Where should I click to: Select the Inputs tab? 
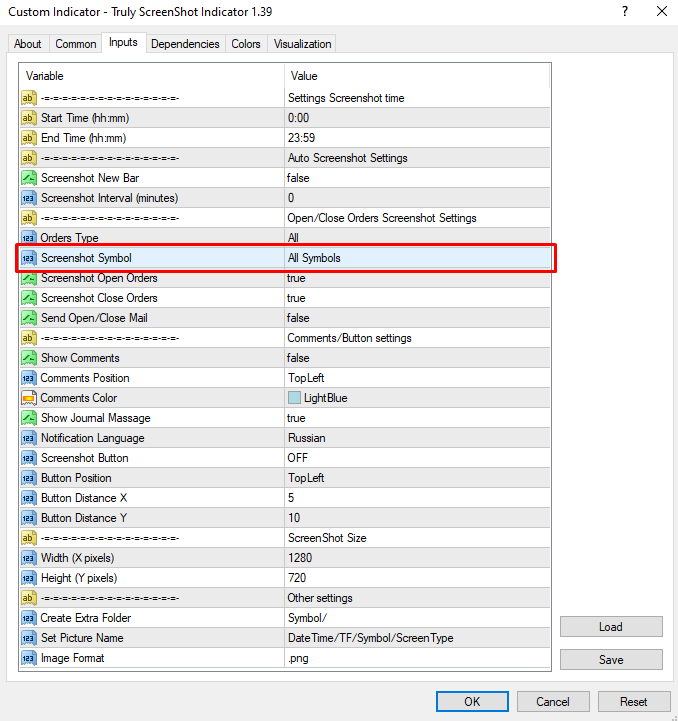pos(123,42)
